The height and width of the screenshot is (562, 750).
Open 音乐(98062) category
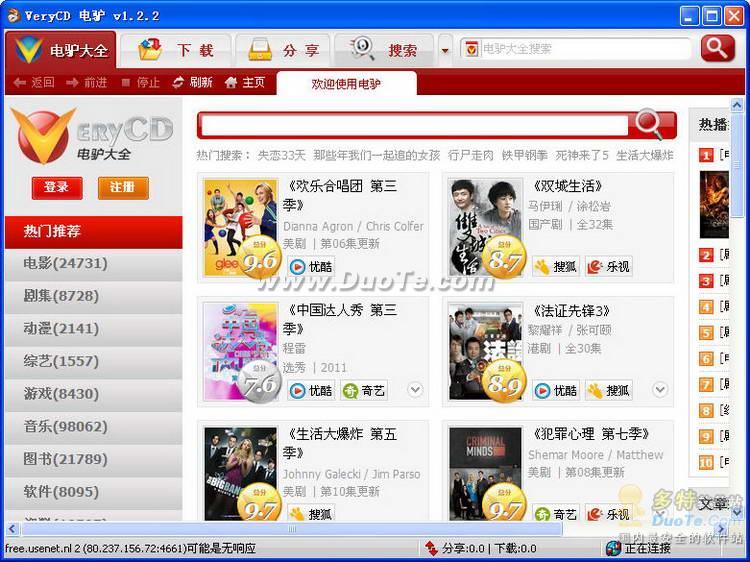(93, 427)
